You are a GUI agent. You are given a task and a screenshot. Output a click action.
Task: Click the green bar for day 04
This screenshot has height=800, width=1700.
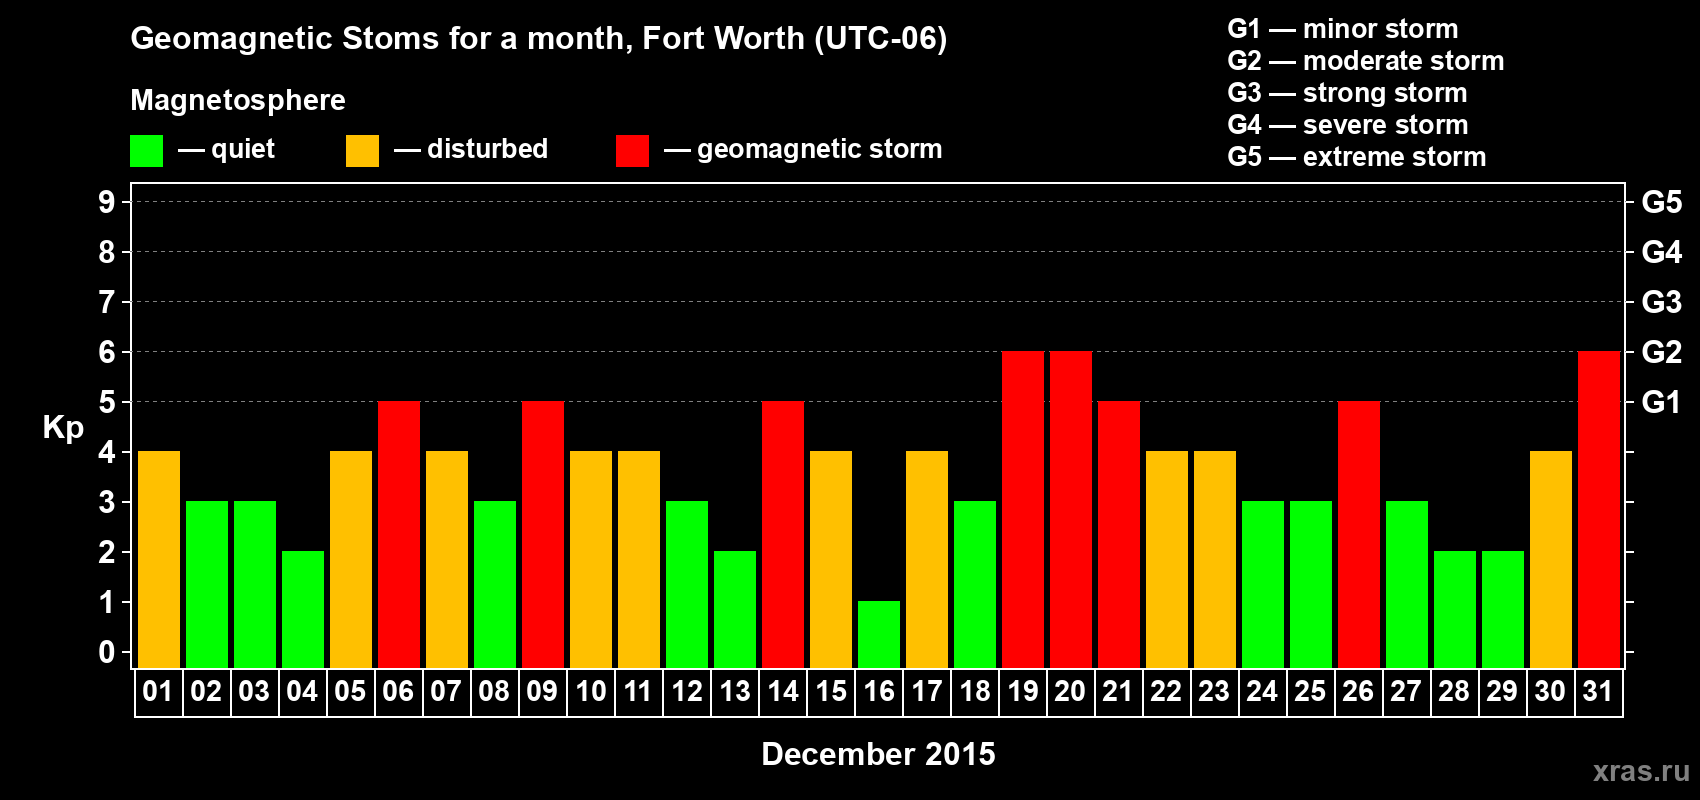(x=303, y=609)
